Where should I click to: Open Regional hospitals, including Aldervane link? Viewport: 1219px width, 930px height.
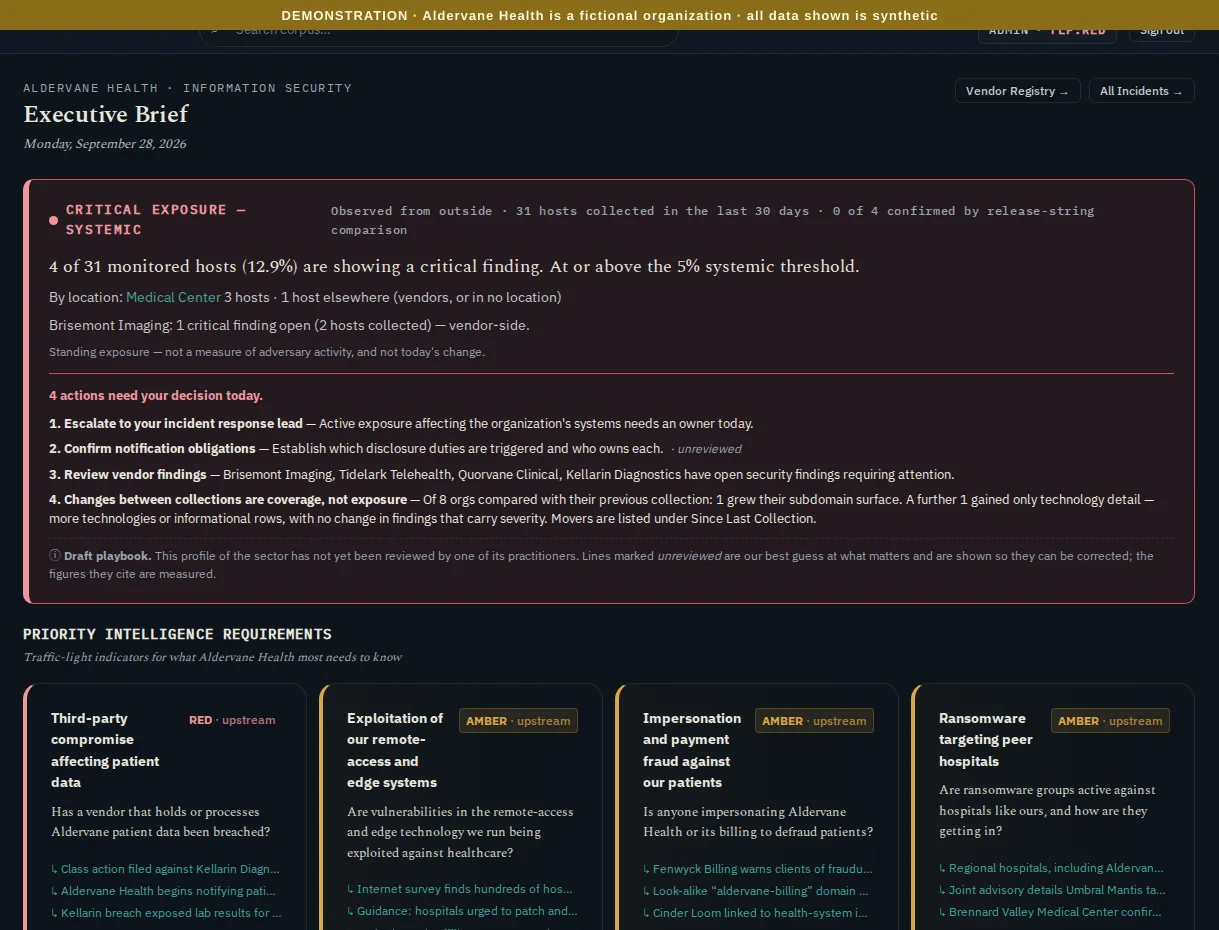click(1052, 868)
